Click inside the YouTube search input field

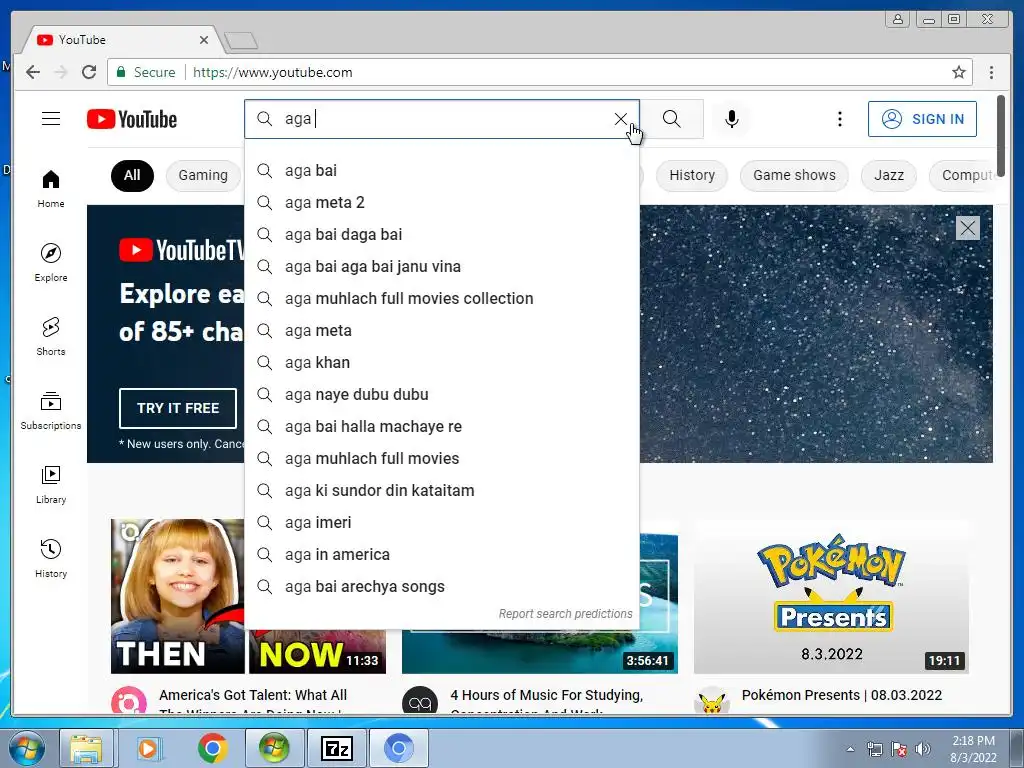coord(444,119)
